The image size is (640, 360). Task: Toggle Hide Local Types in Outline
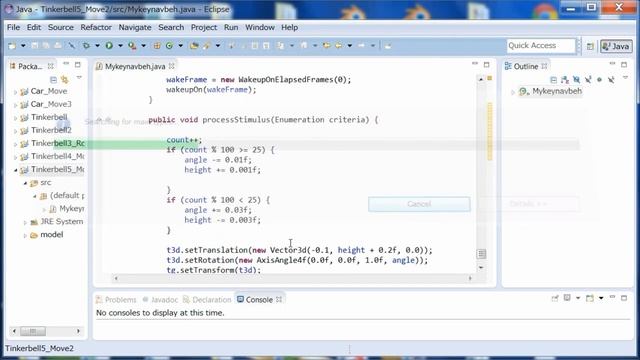coord(611,79)
